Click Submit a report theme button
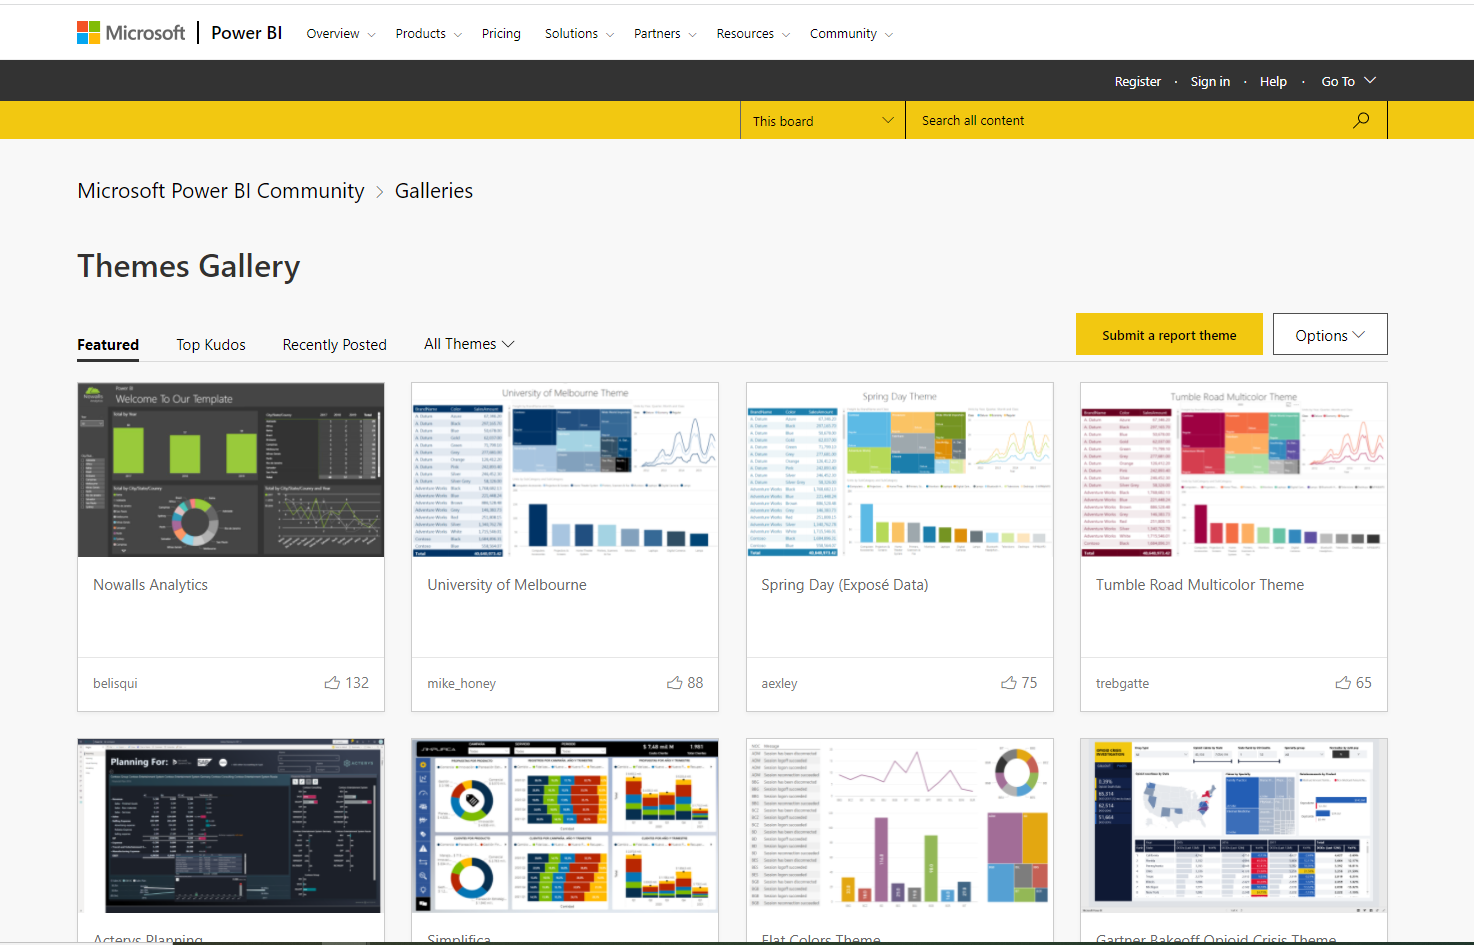 [x=1169, y=335]
